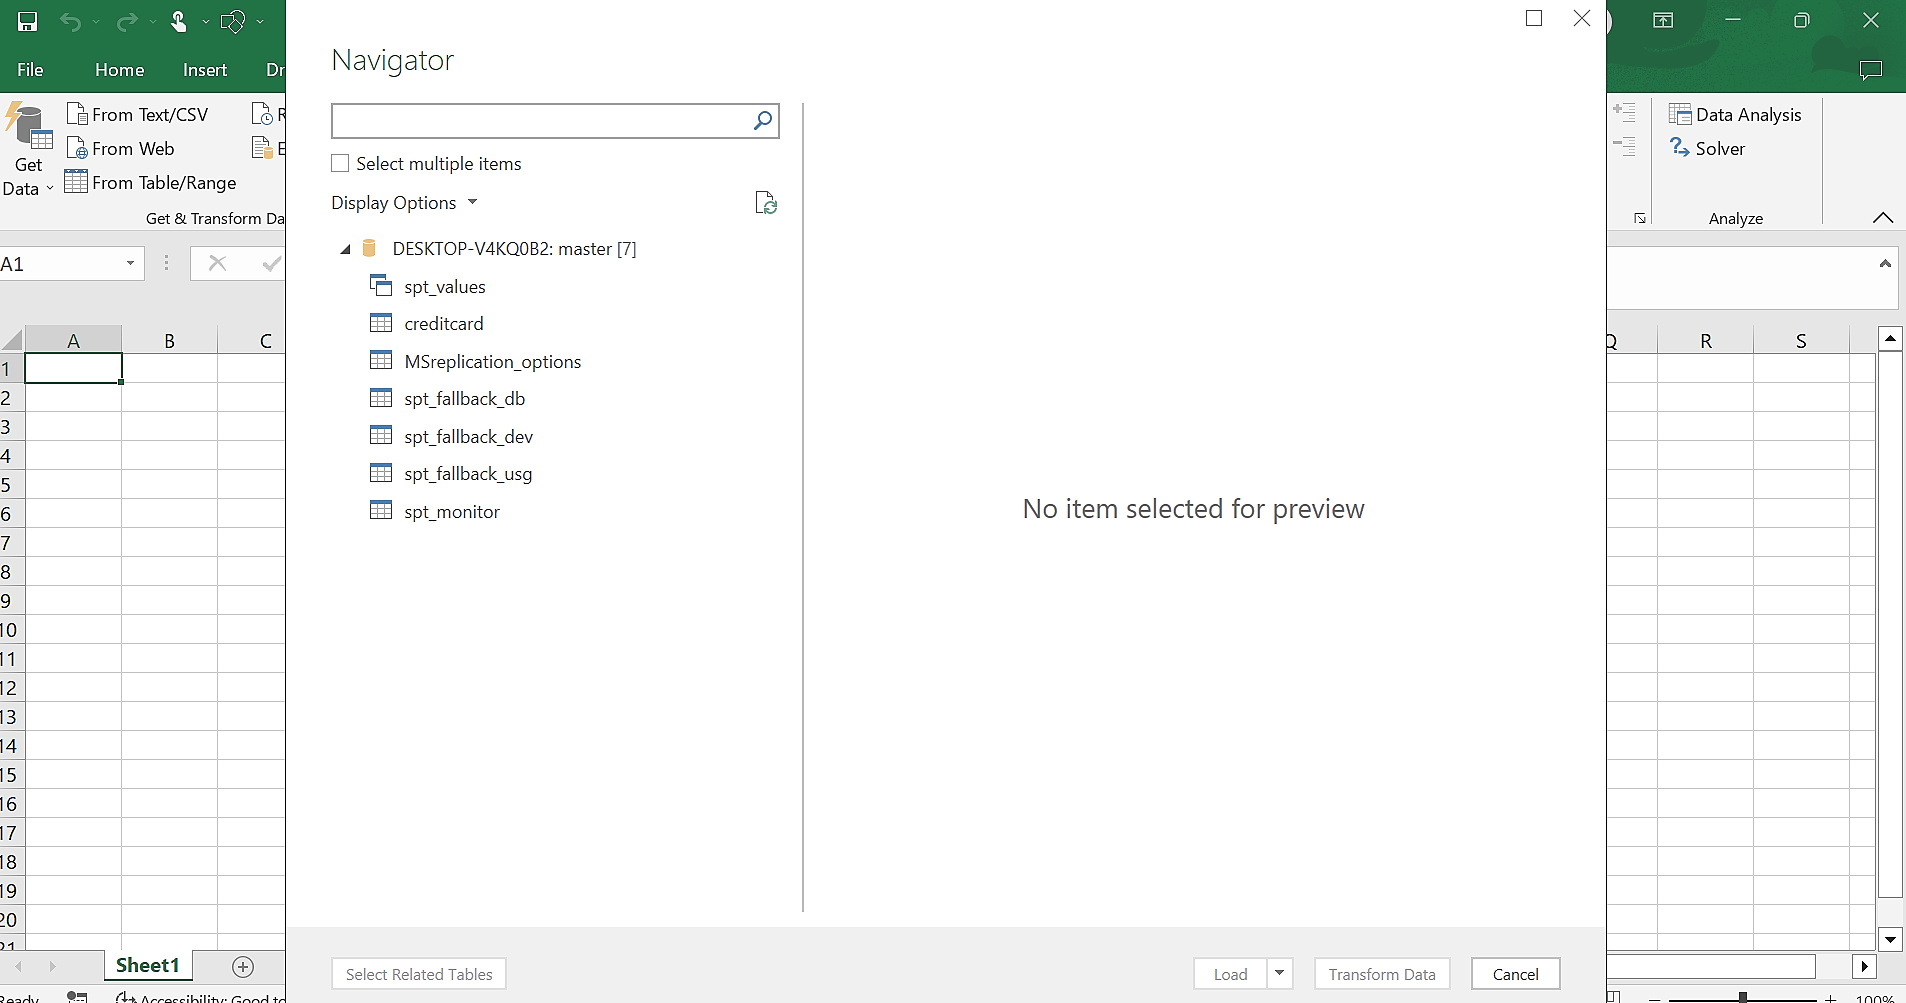Click the Redo arrow icon
Screen dimensions: 1906x1003
pos(127,21)
